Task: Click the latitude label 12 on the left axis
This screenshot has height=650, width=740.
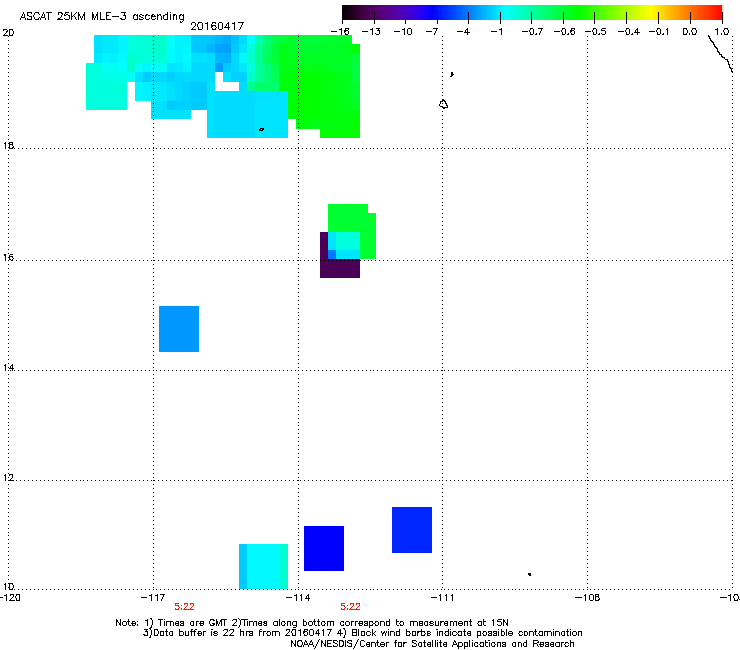Action: (8, 478)
